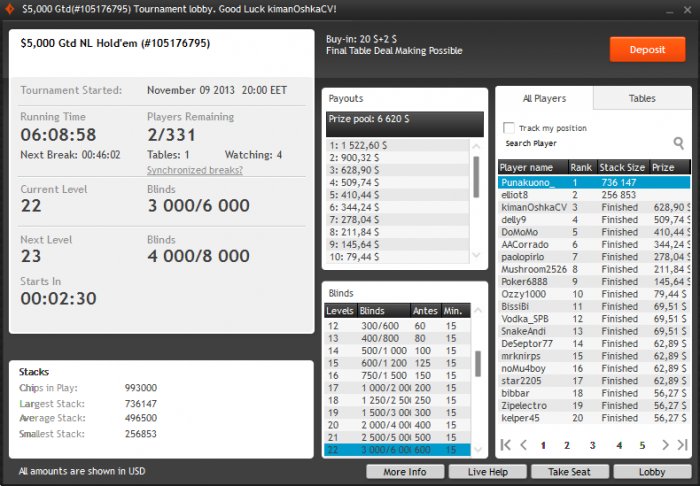Select player row AACorrado
Viewport: 700px width, 486px height.
click(594, 245)
